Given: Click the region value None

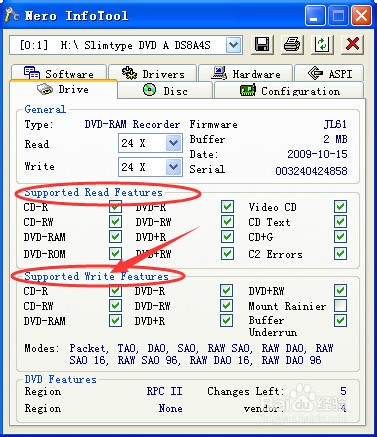Looking at the screenshot, I should coord(170,408).
